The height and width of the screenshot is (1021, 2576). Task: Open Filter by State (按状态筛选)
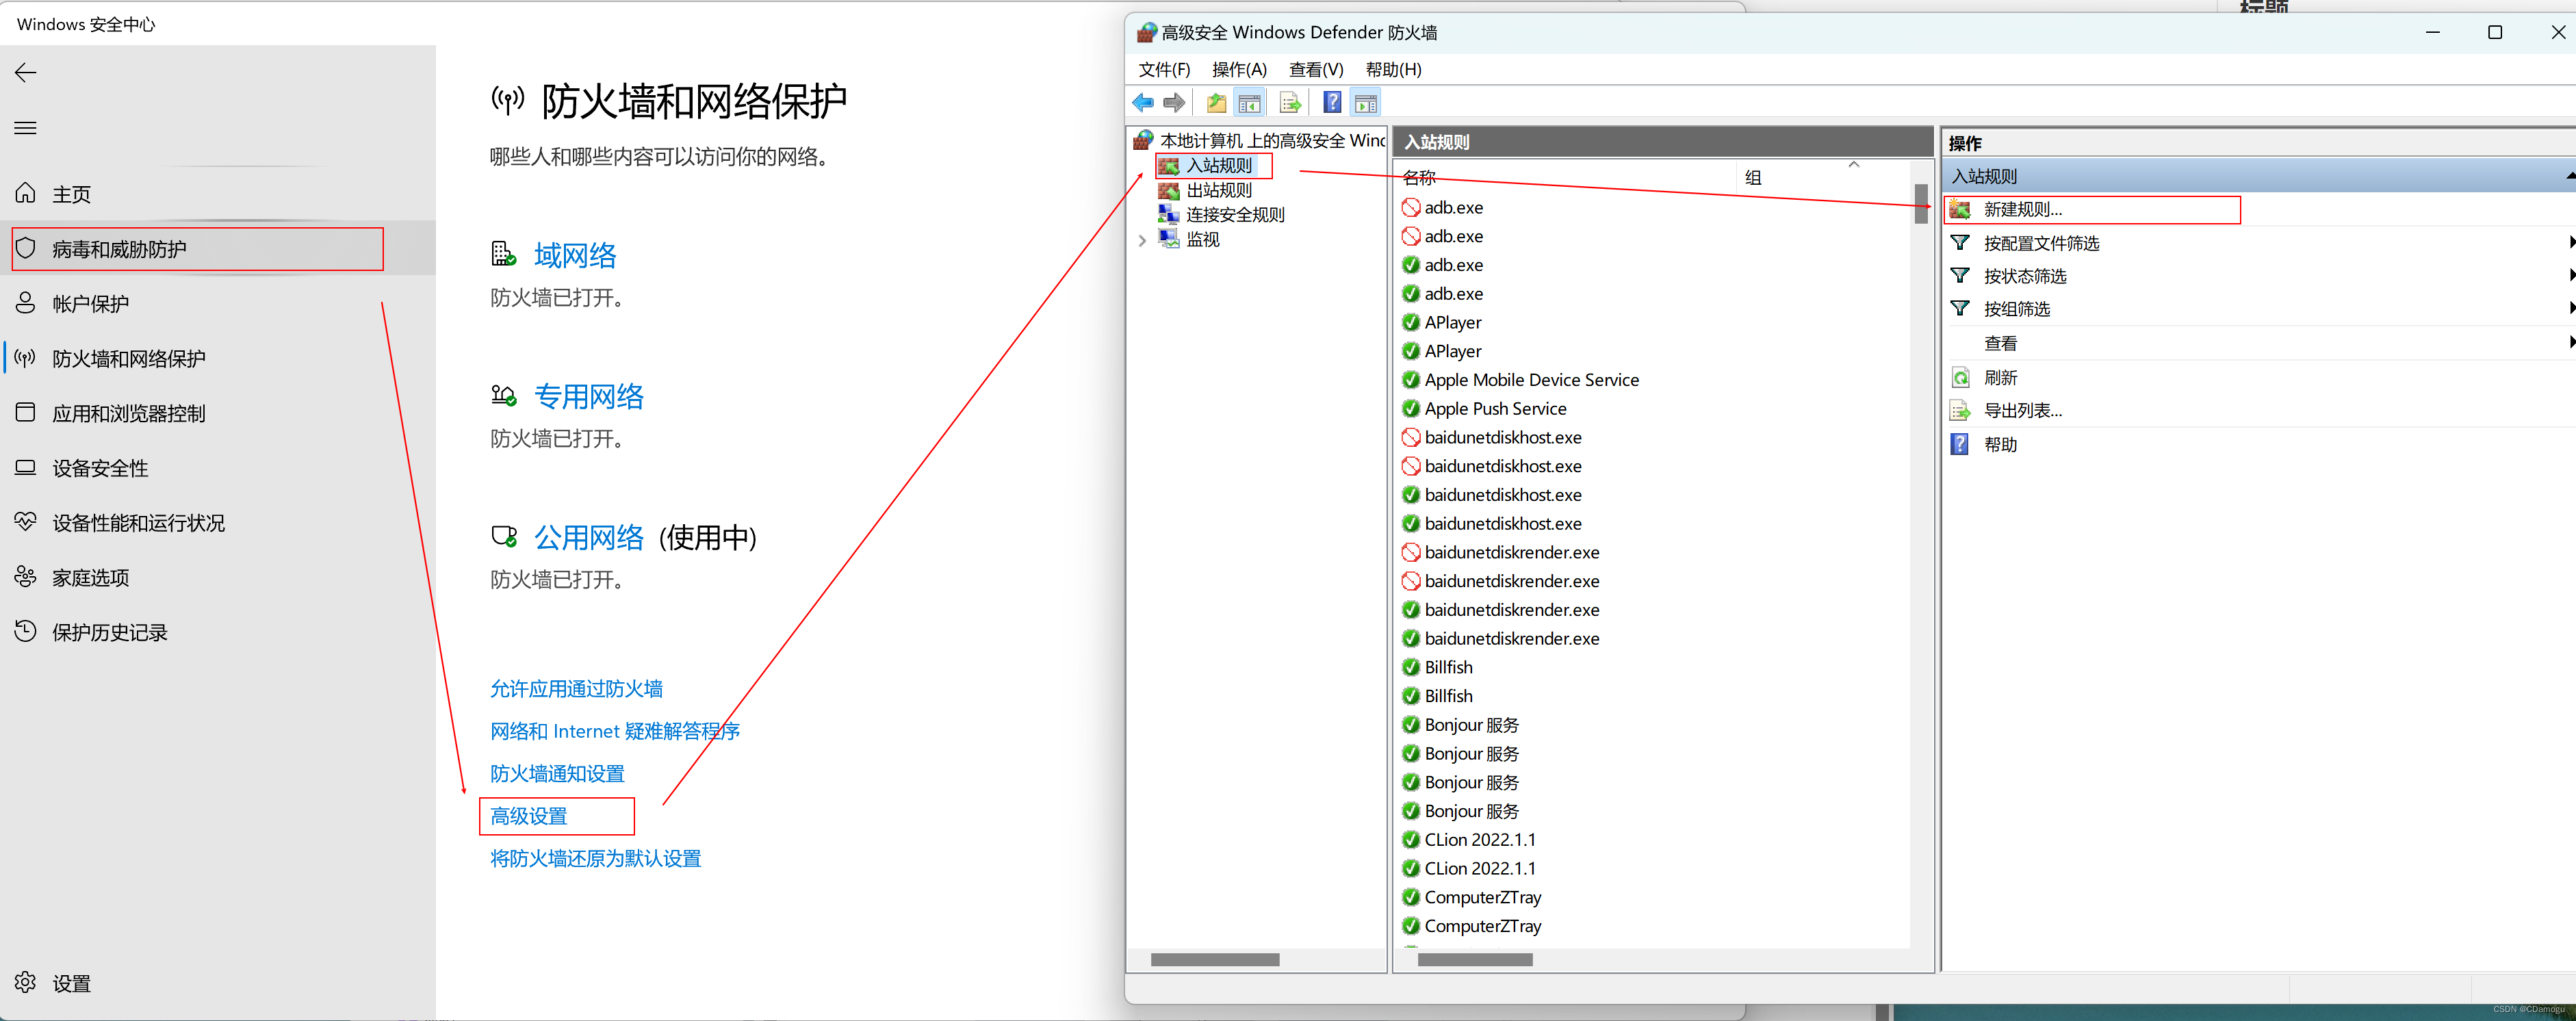tap(2024, 276)
